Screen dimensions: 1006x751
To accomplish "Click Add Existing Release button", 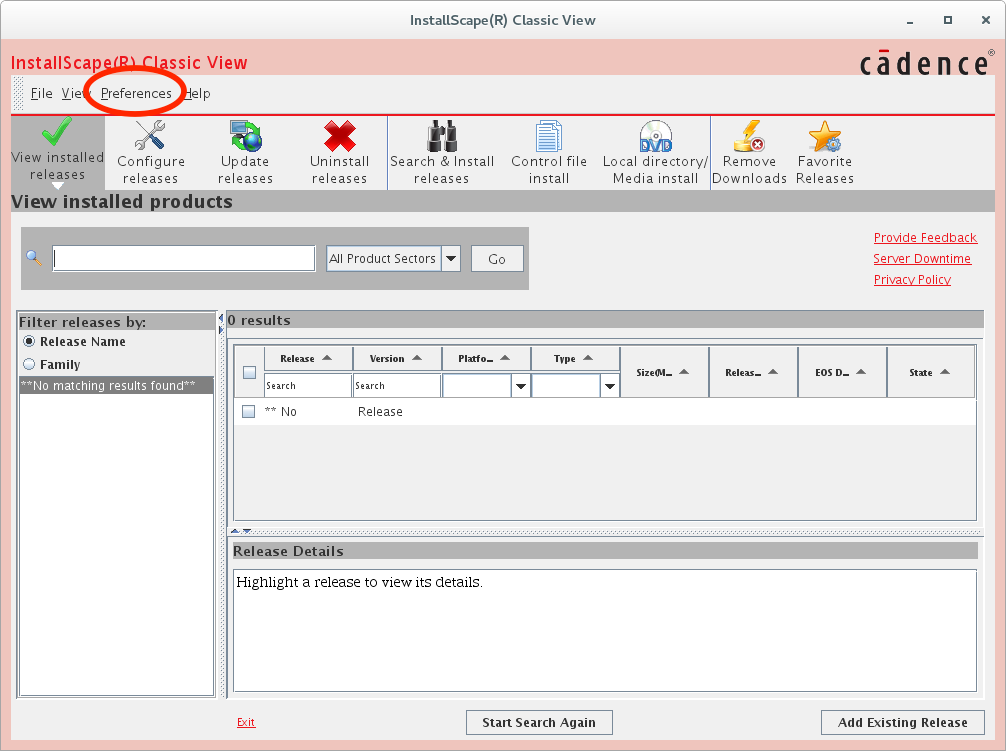I will [902, 722].
